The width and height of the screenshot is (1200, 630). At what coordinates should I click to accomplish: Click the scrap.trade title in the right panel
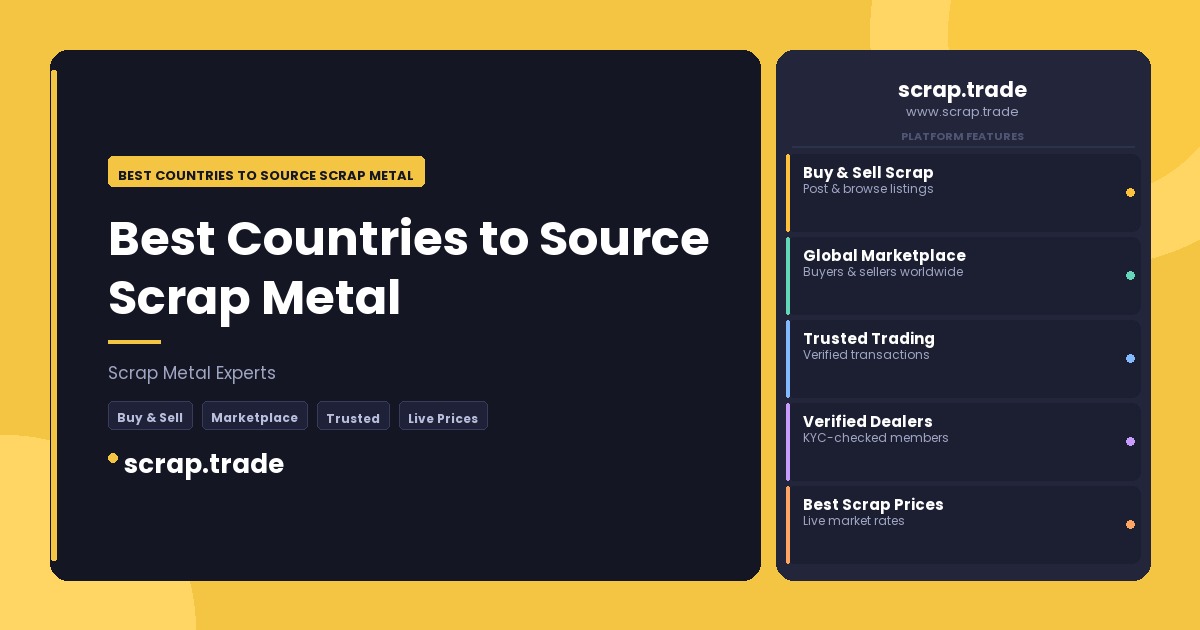point(962,90)
